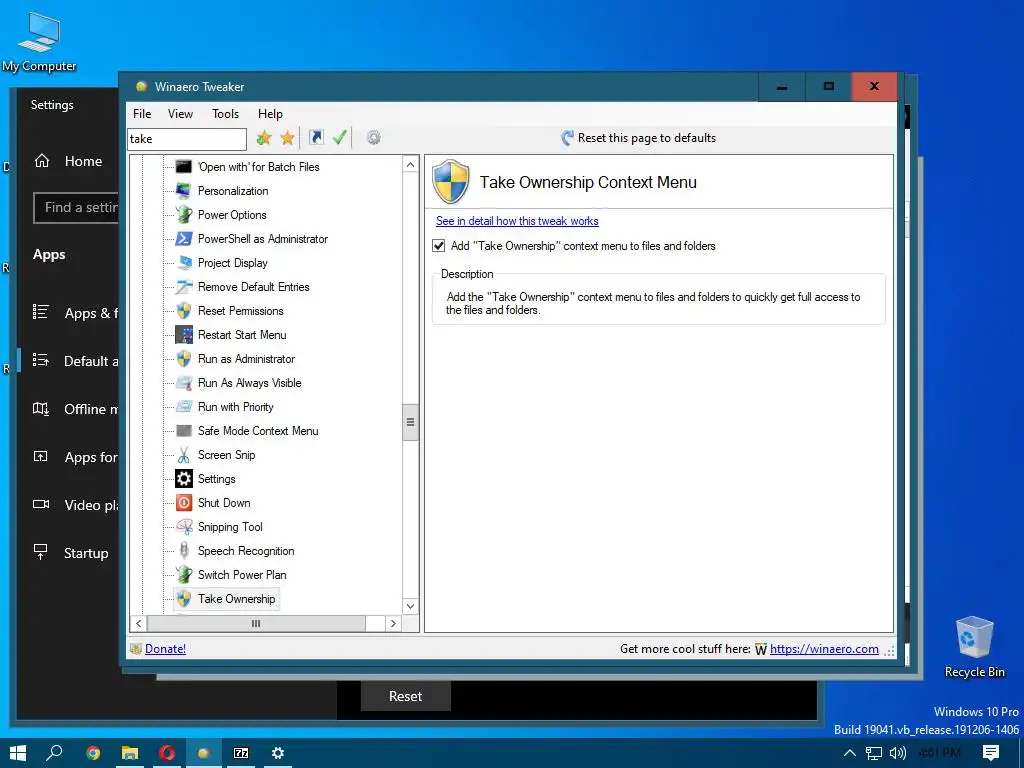The height and width of the screenshot is (768, 1024).
Task: Open Chrome from the taskbar
Action: point(93,753)
